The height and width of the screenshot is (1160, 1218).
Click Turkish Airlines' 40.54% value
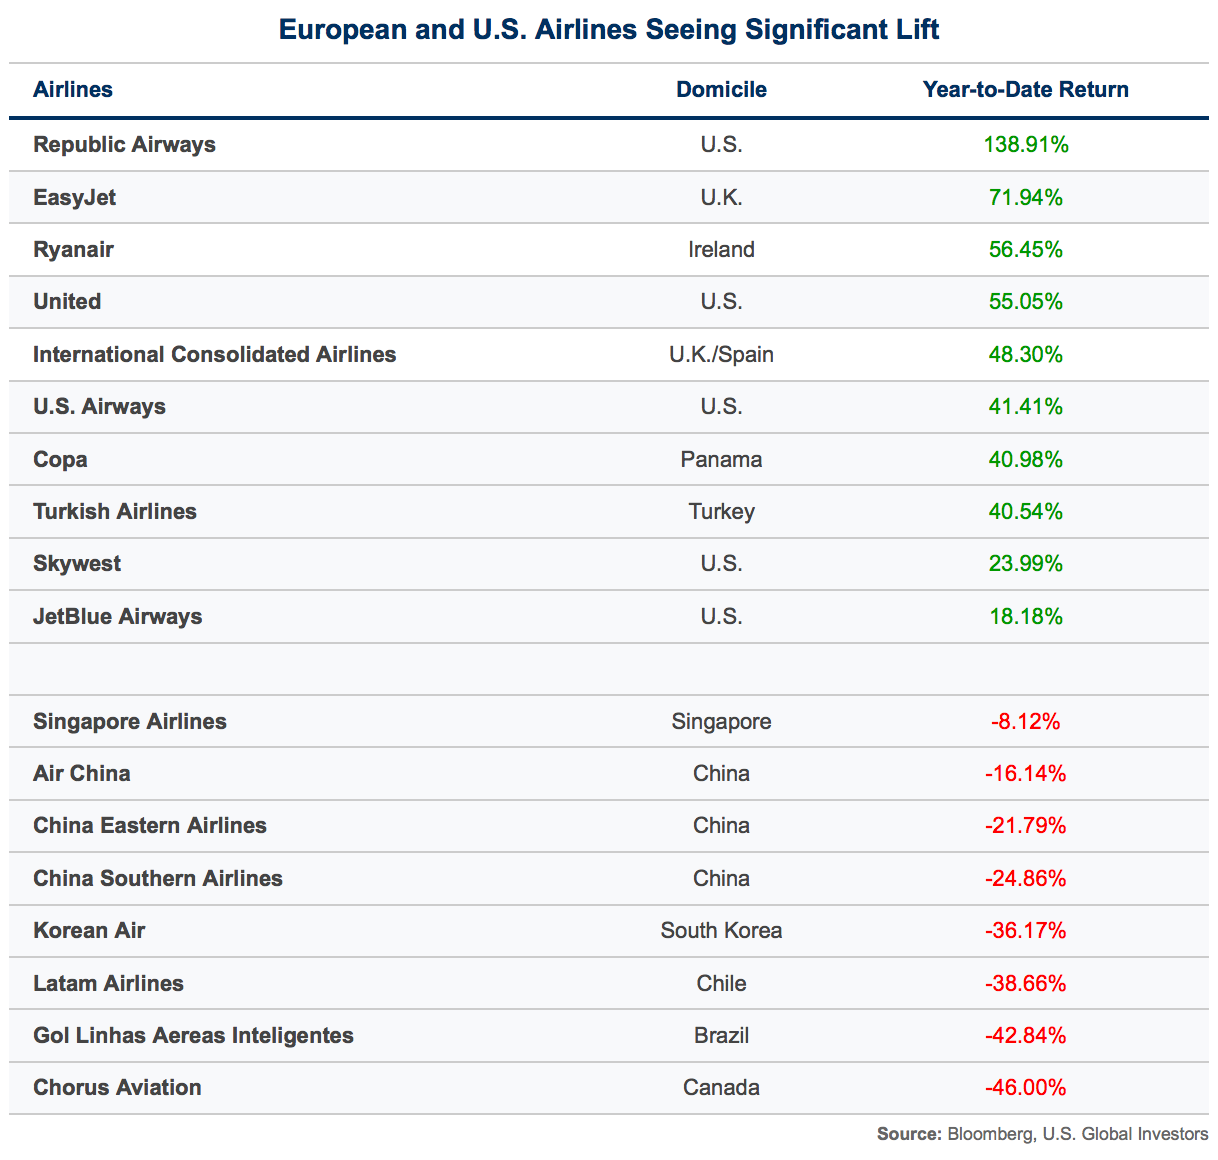tap(1025, 512)
